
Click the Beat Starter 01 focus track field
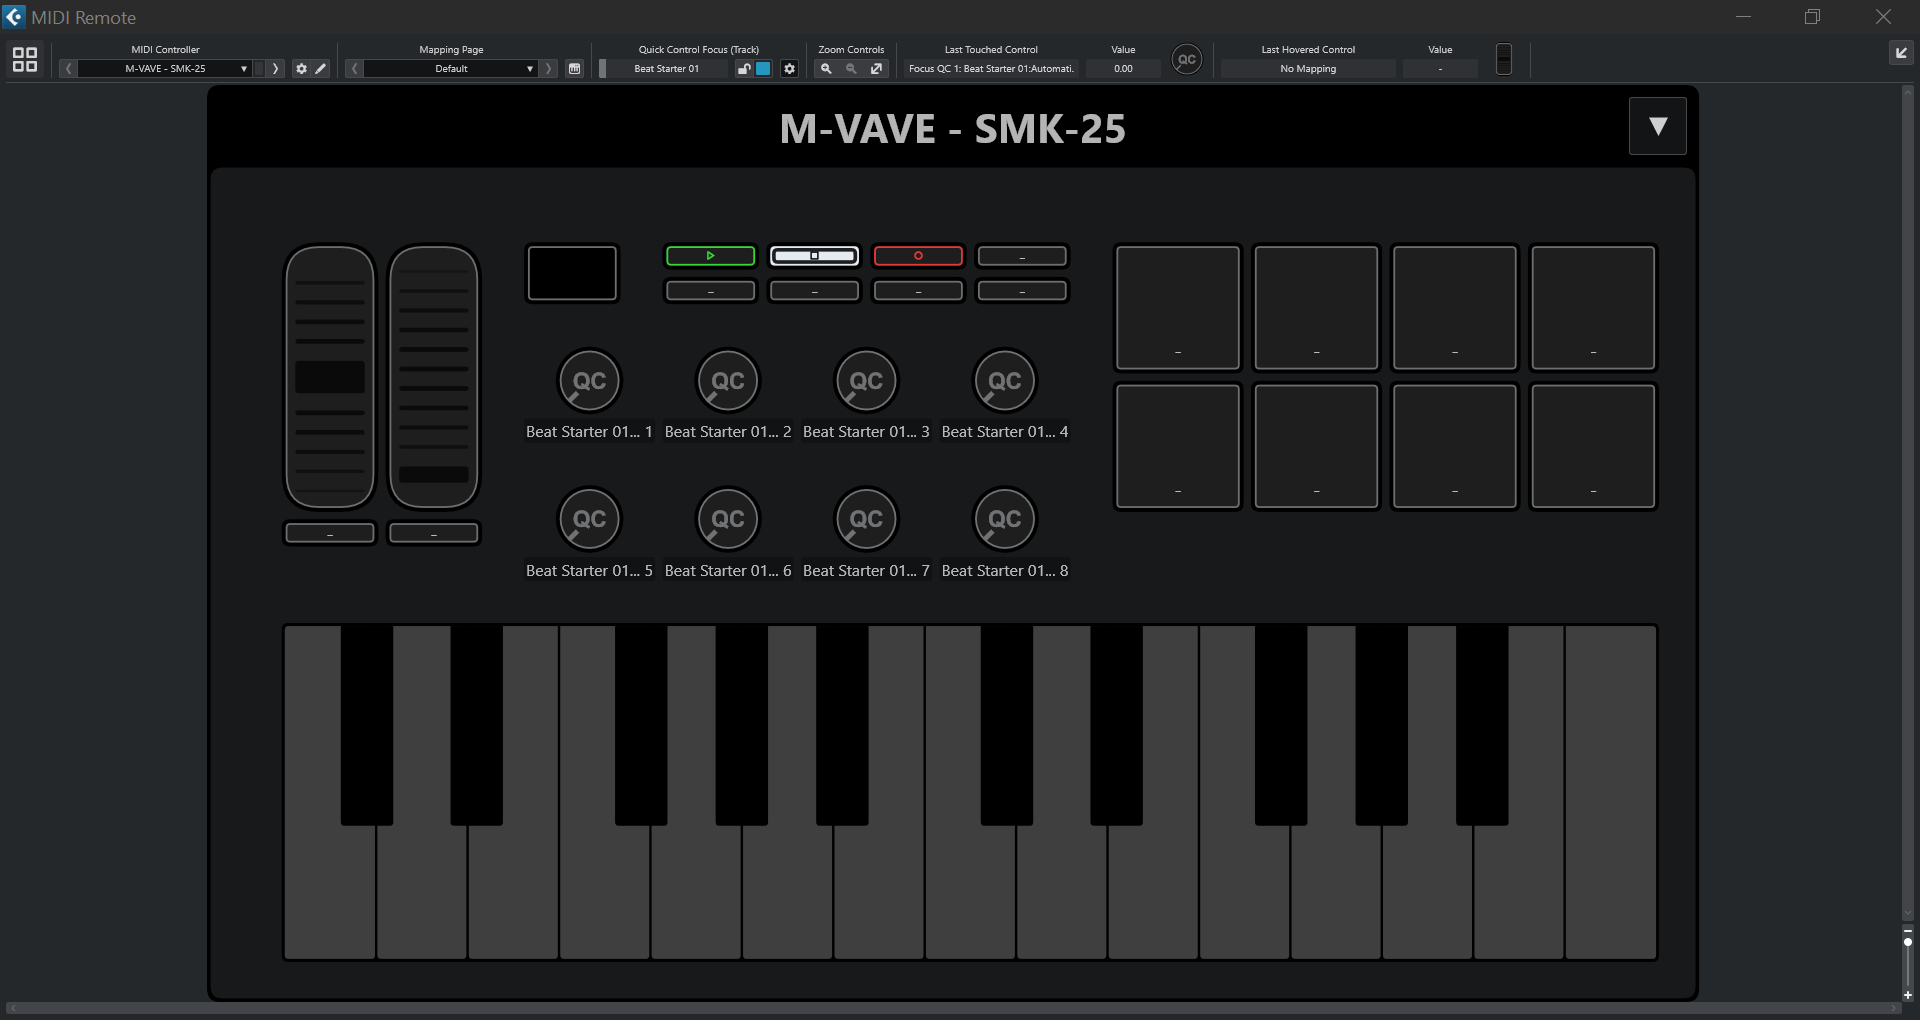pos(667,69)
